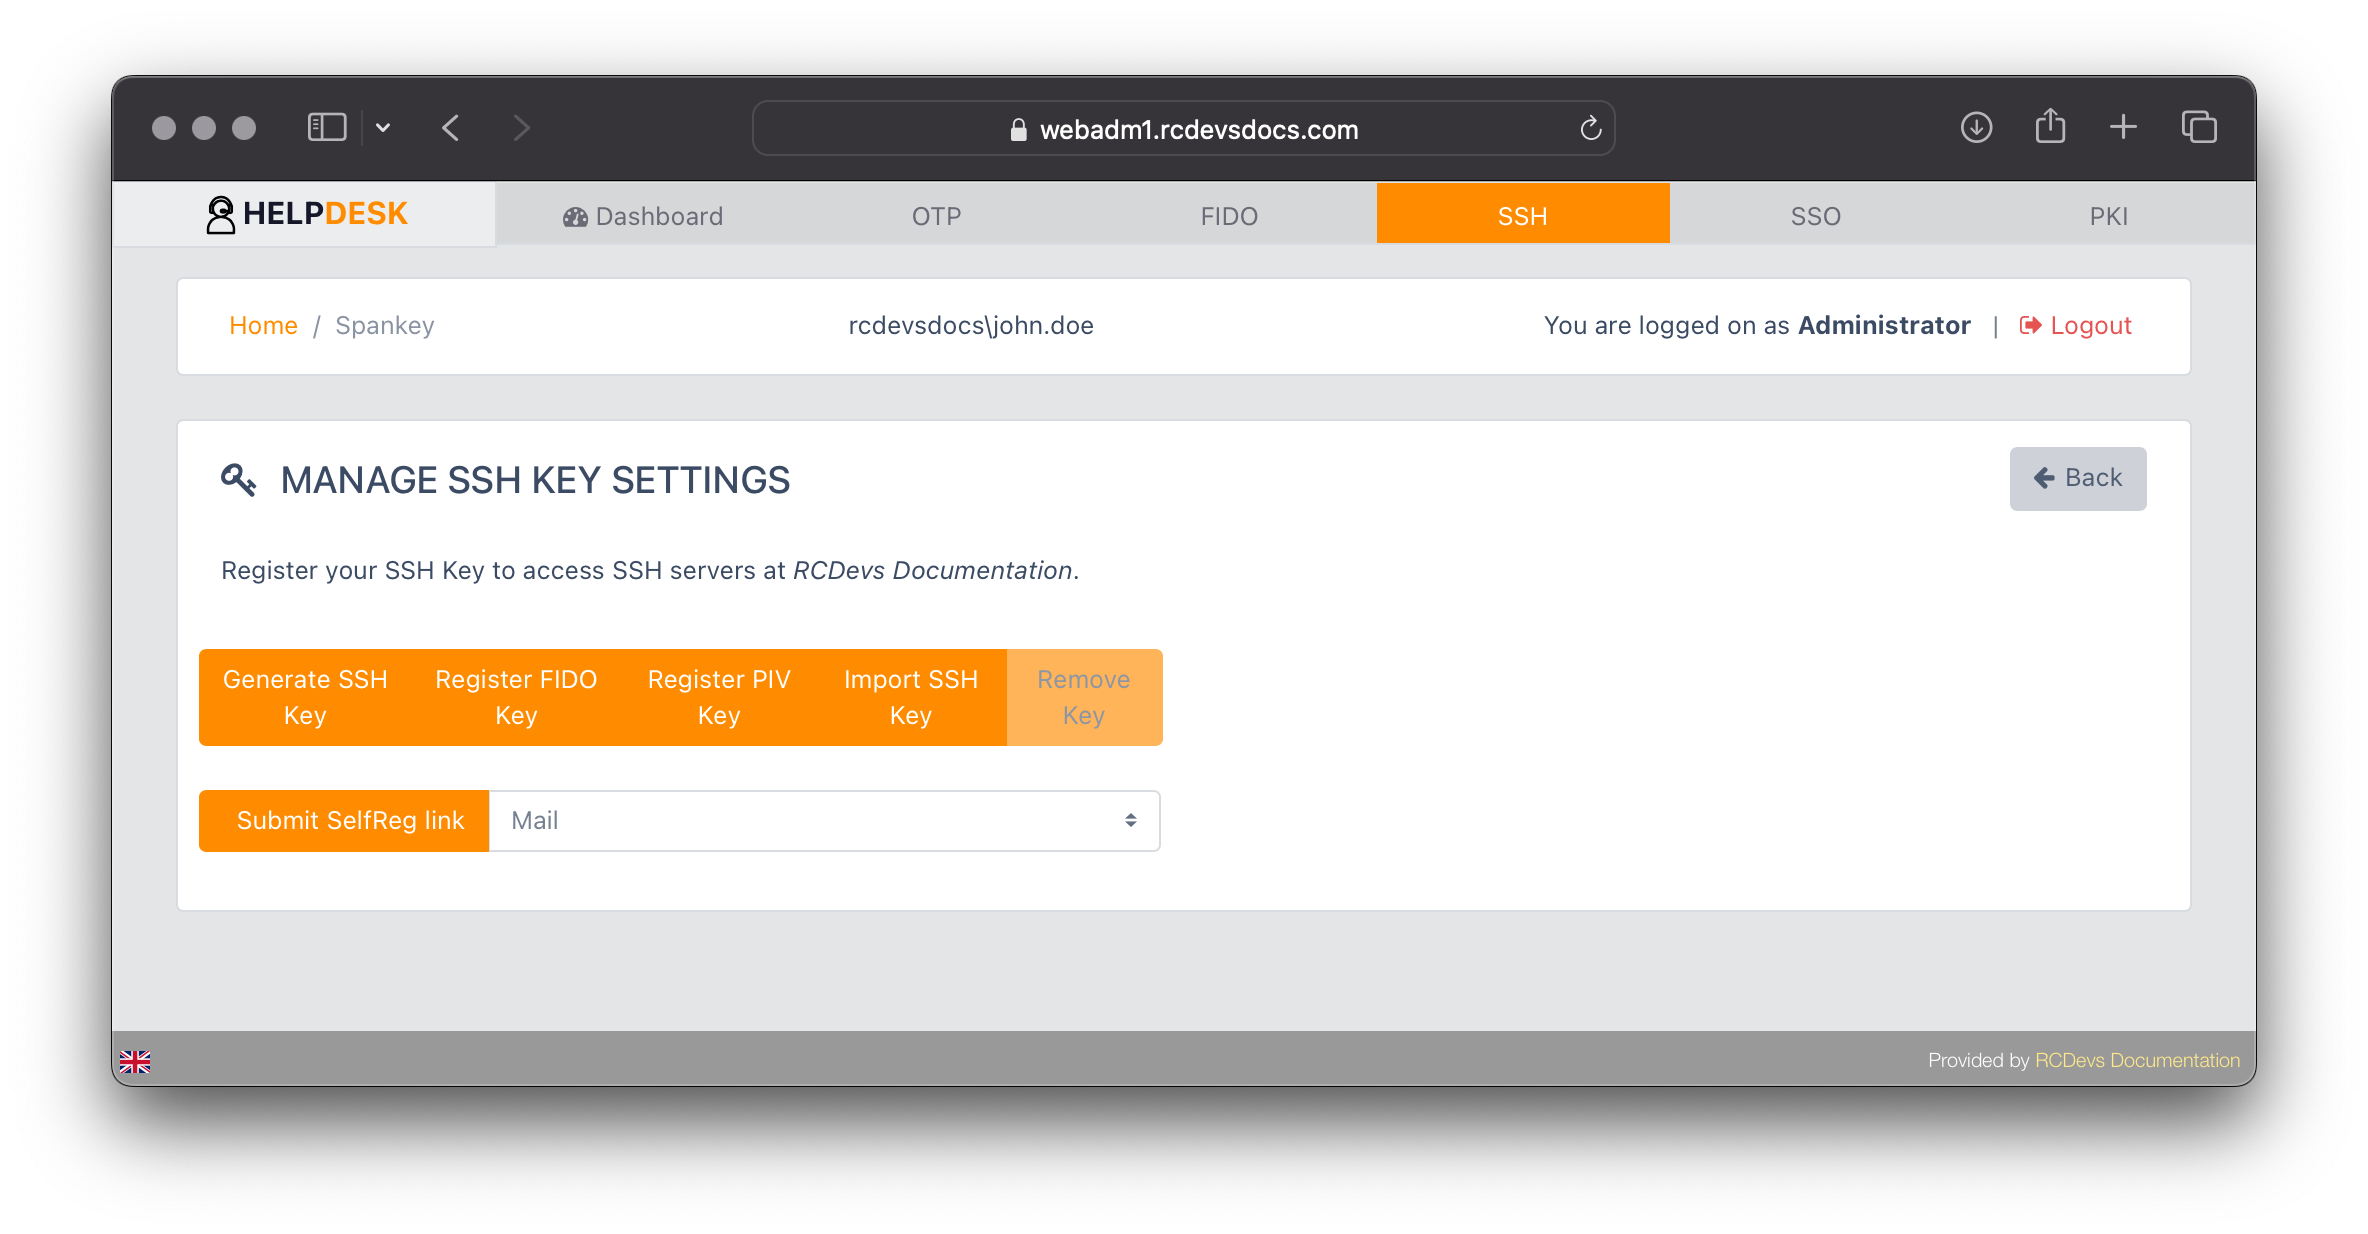
Task: Open a new tab with plus icon
Action: 2123,127
